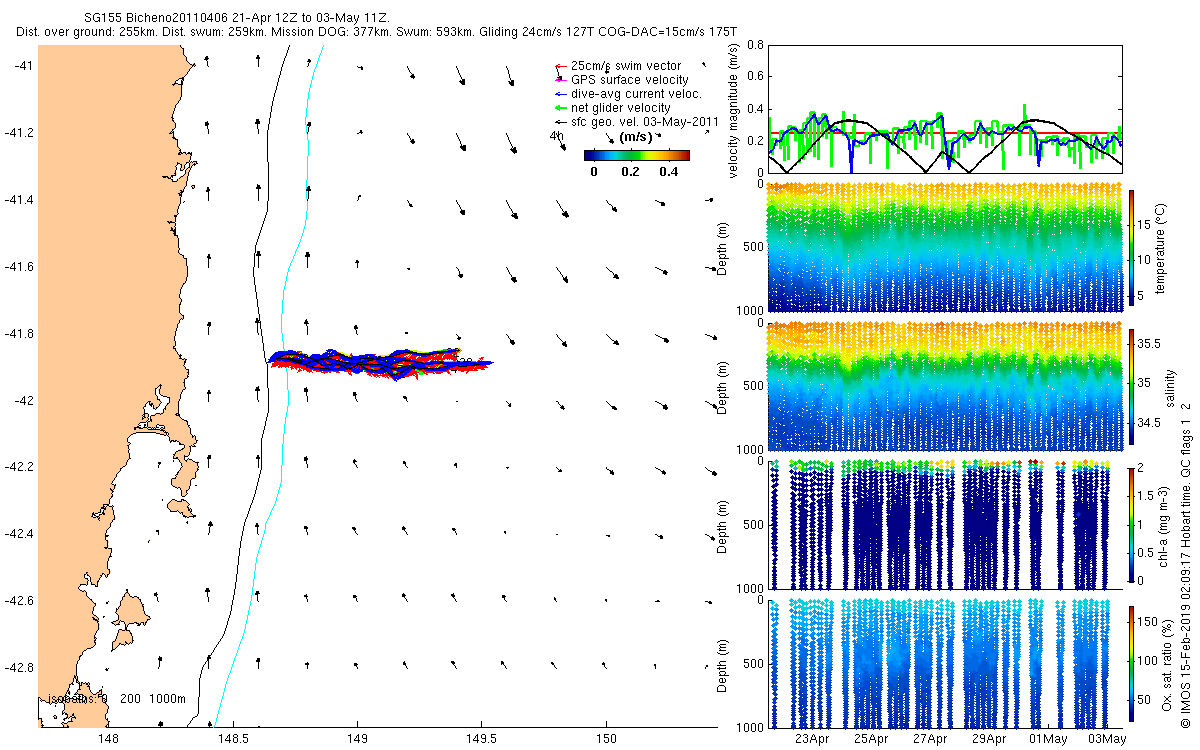
Task: Click the '148' longitude tick label
Action: pos(109,739)
